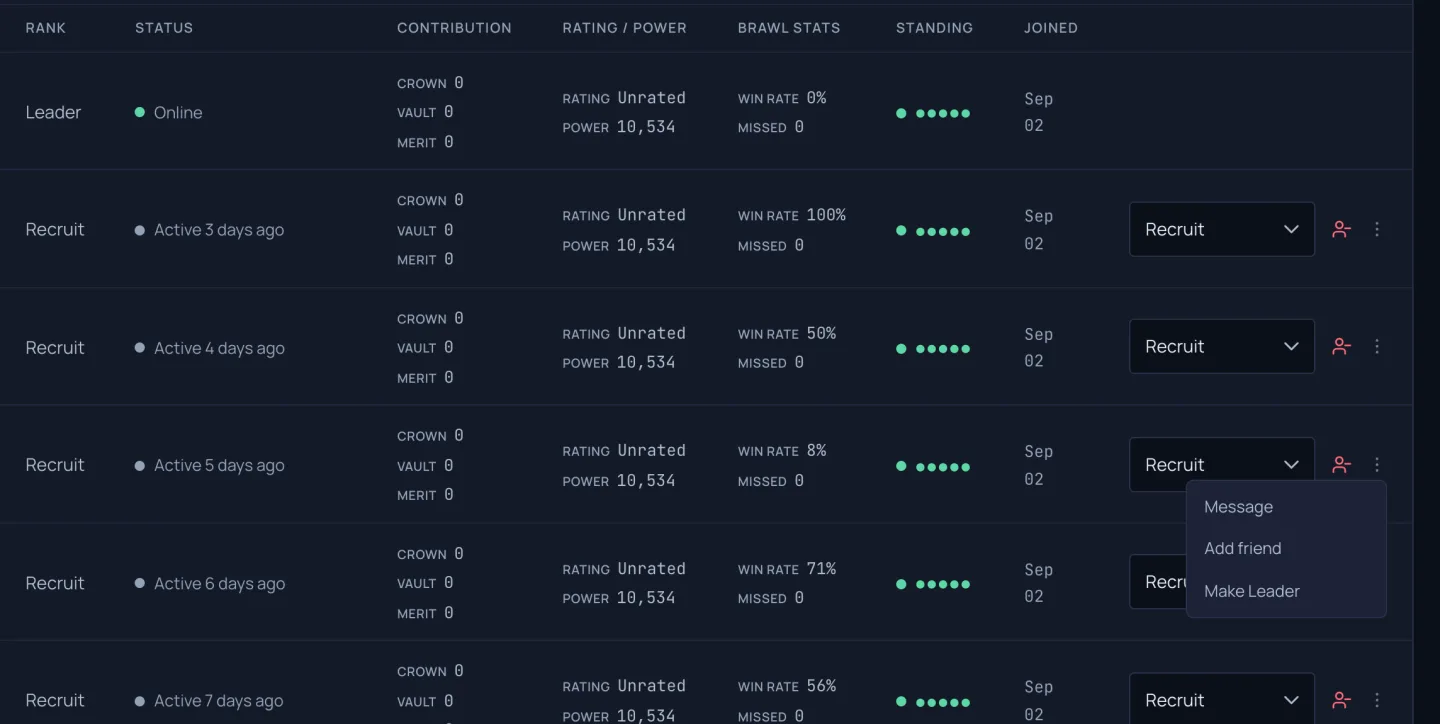The image size is (1440, 724).
Task: Open three-dot menu for 'Active 3 days ago' recruit
Action: (x=1377, y=229)
